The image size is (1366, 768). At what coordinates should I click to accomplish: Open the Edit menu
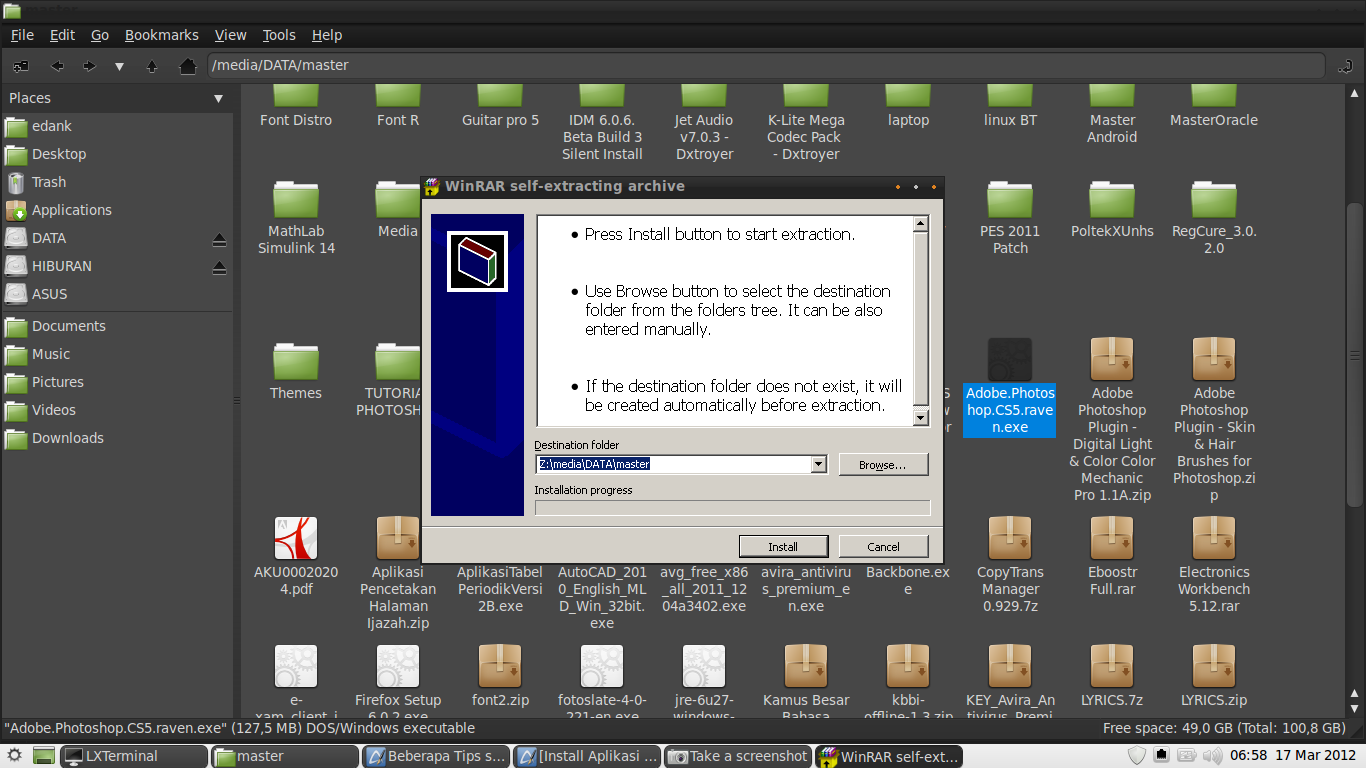62,35
